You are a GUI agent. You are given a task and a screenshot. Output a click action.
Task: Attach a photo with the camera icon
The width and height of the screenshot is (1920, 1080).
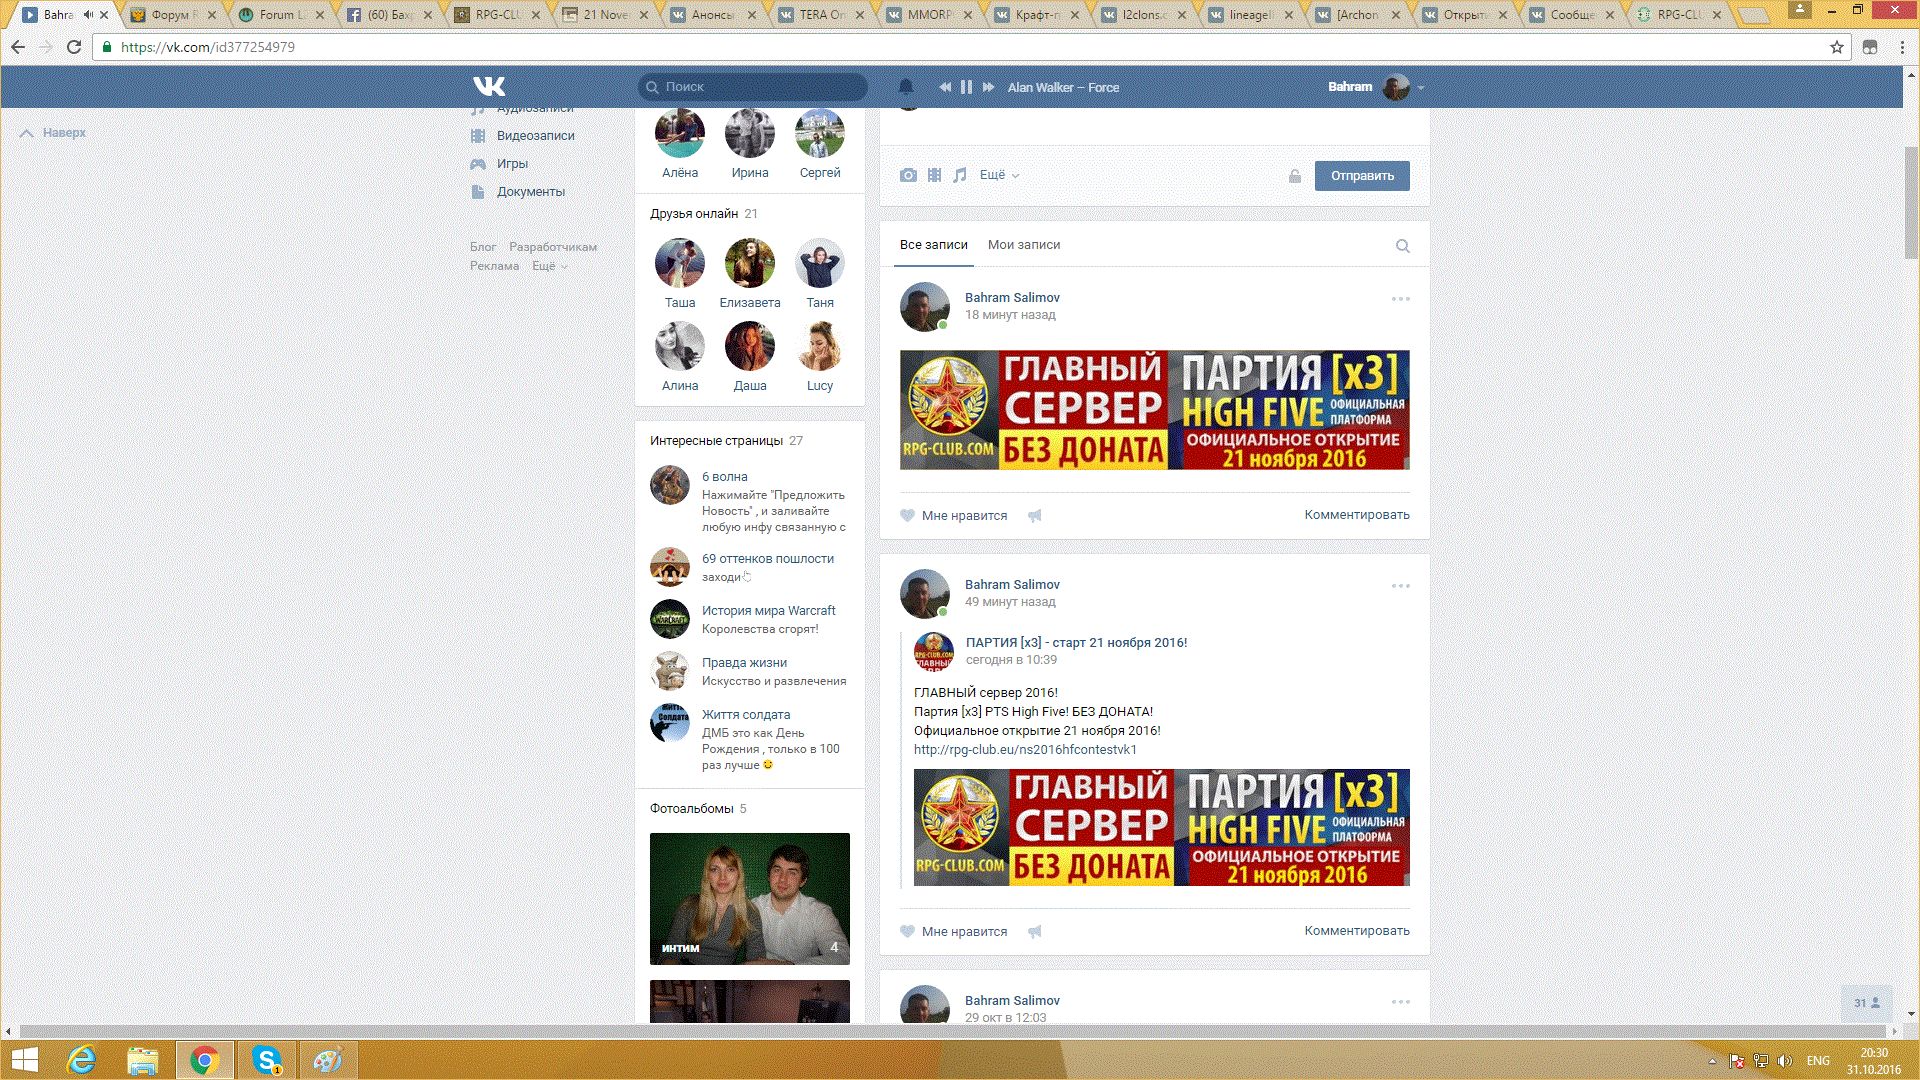(x=908, y=175)
